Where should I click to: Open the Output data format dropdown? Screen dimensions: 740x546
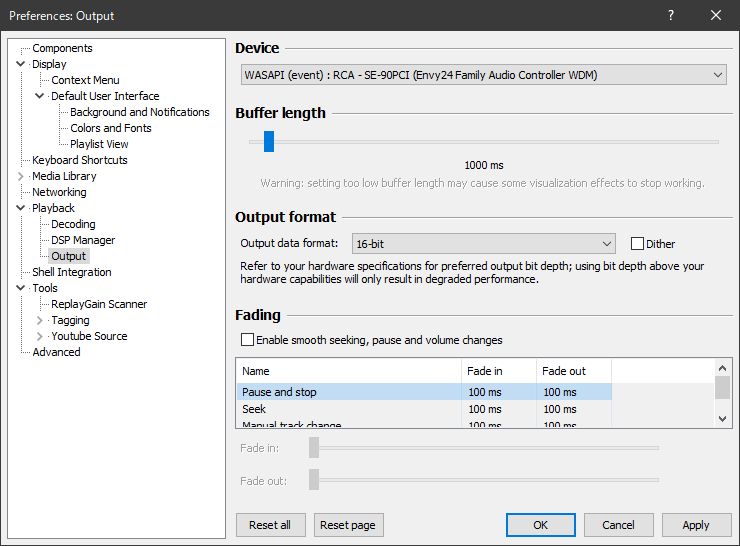(483, 243)
